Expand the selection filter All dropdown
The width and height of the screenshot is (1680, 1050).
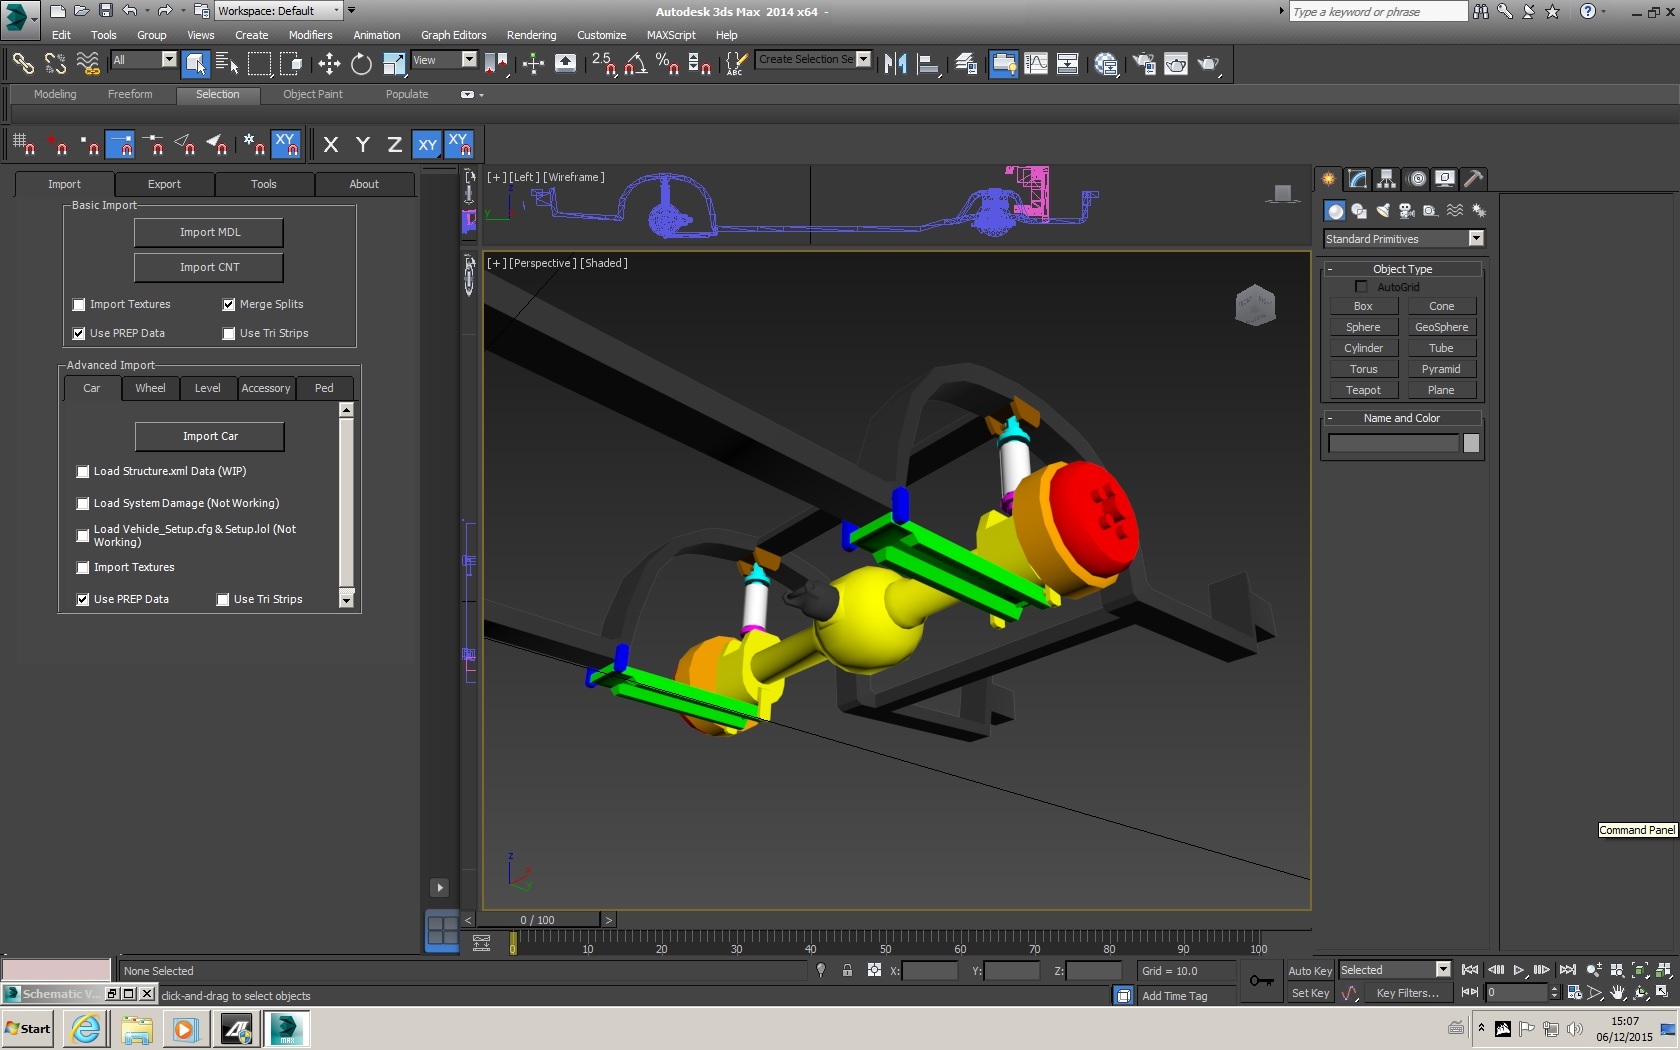[168, 60]
